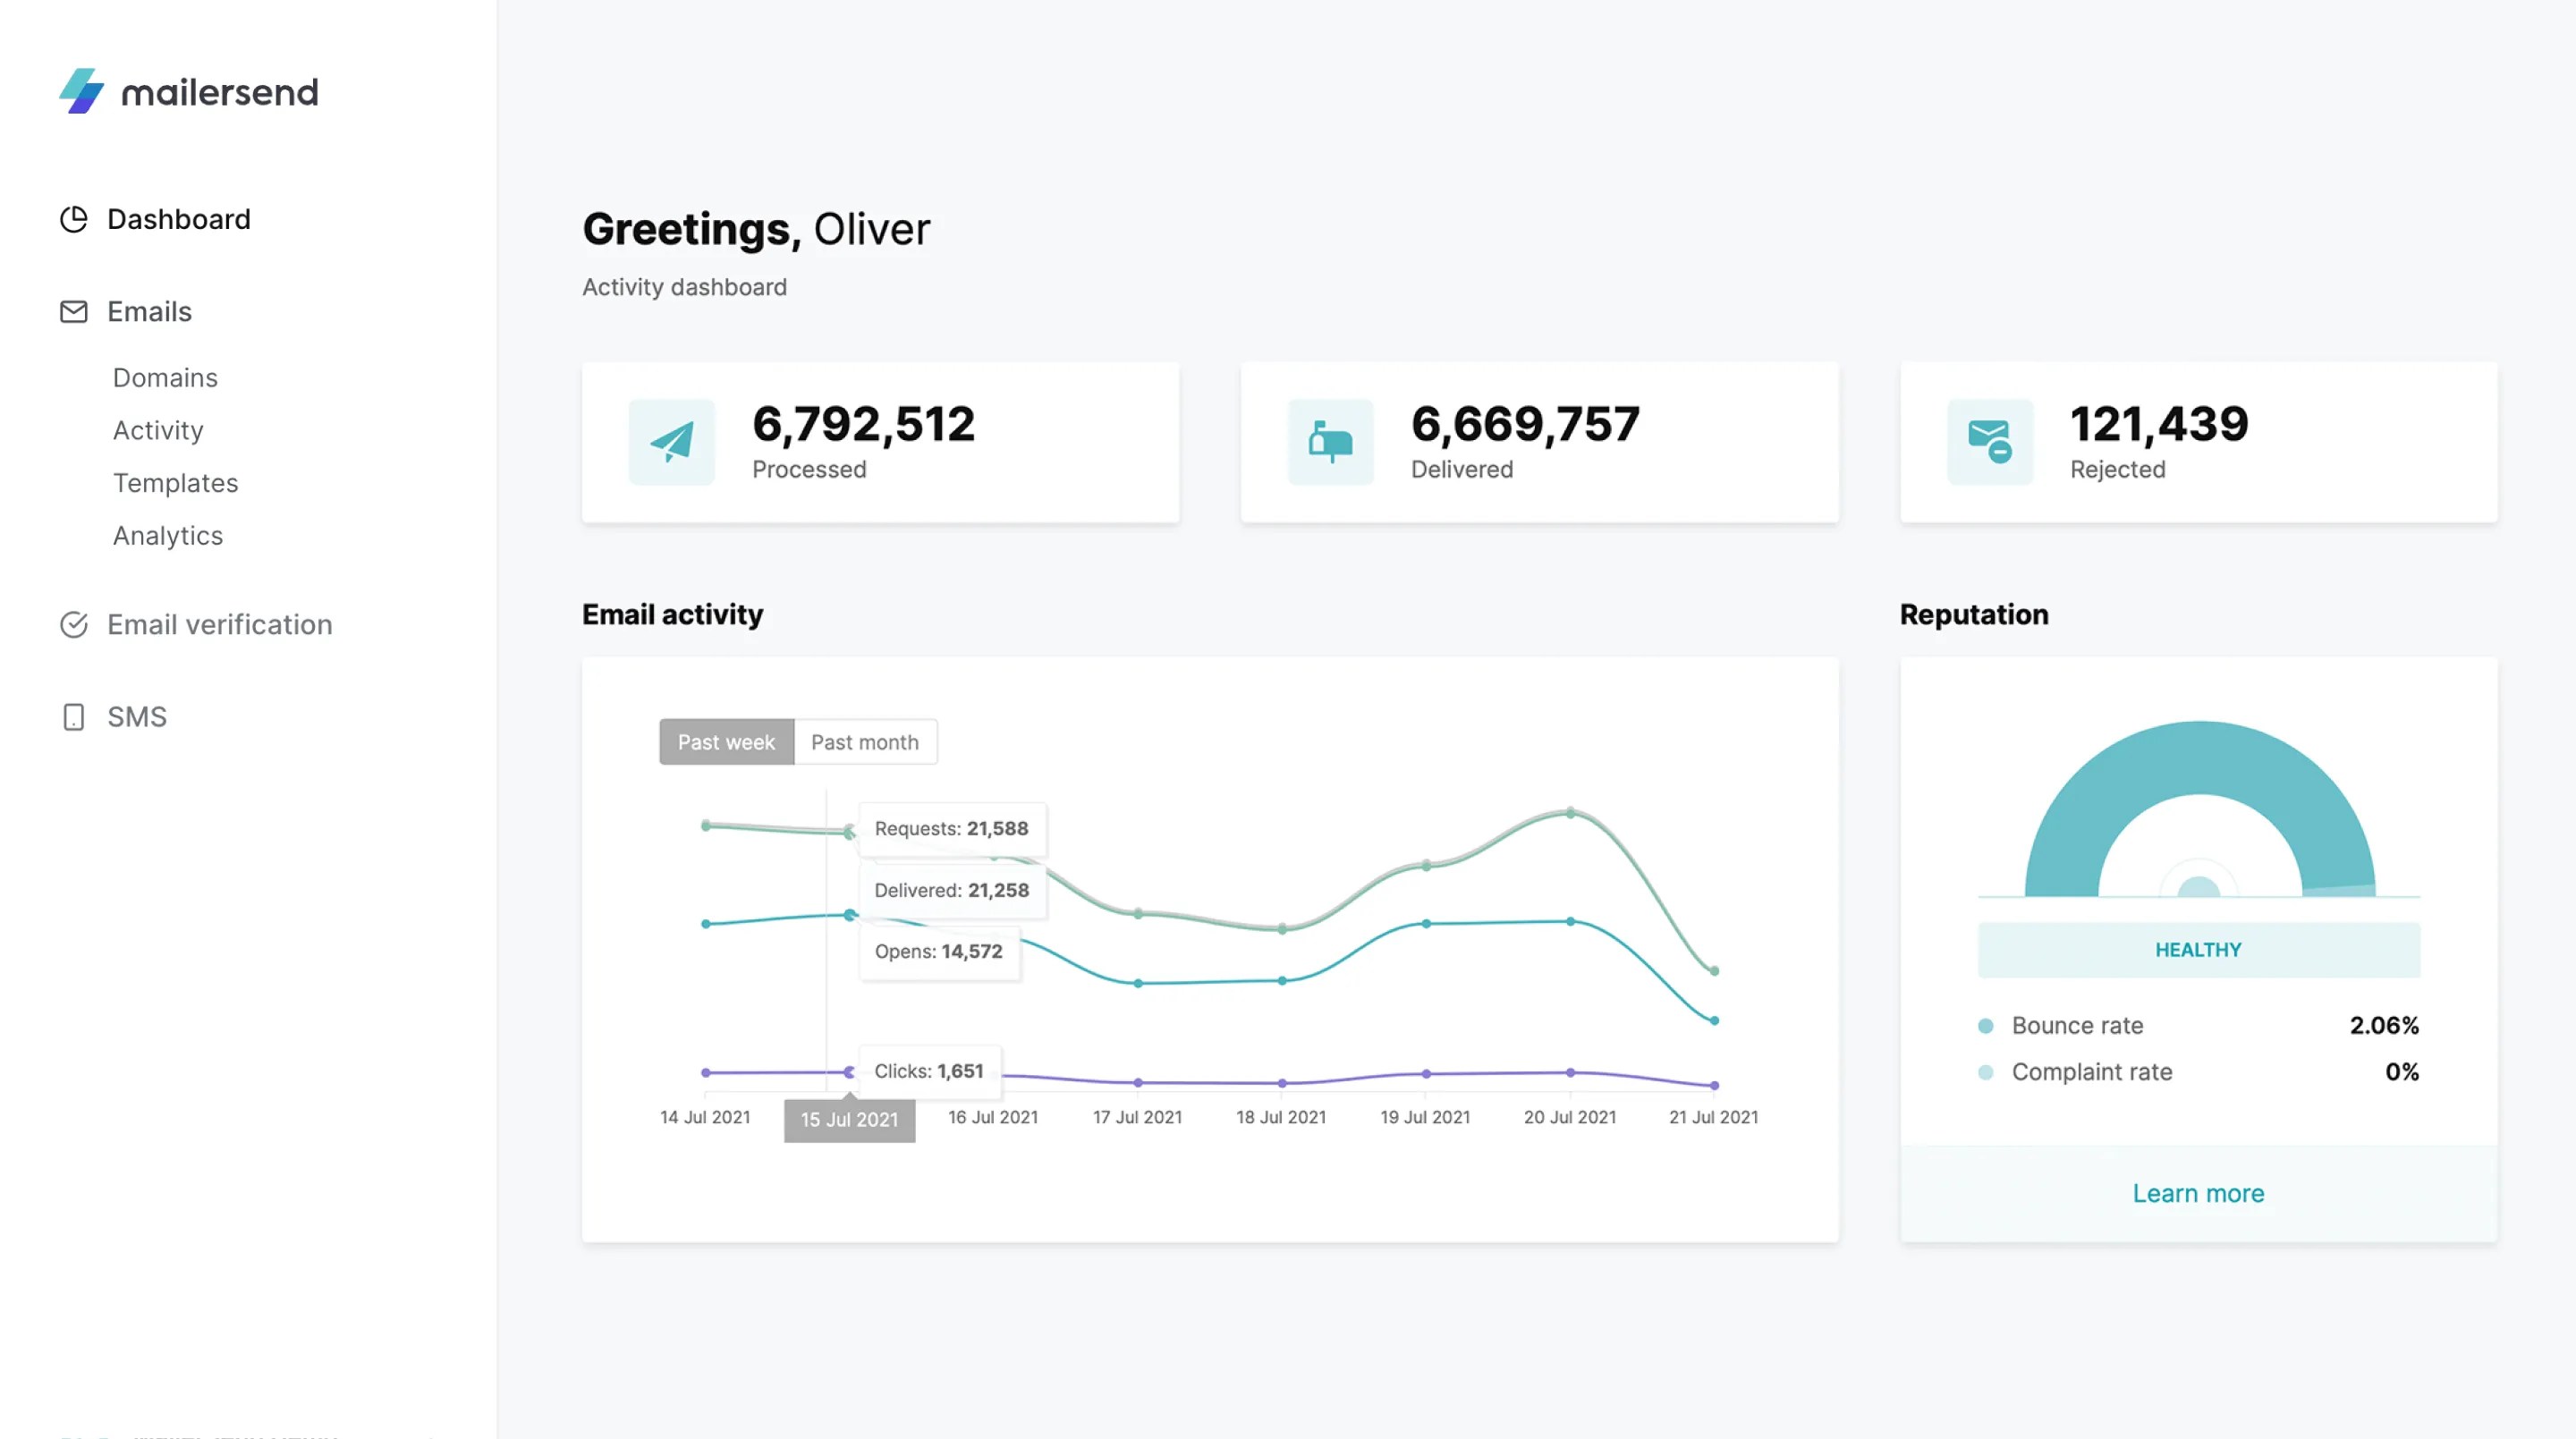This screenshot has height=1439, width=2576.
Task: Click the mailbox icon on Delivered card
Action: (x=1329, y=441)
